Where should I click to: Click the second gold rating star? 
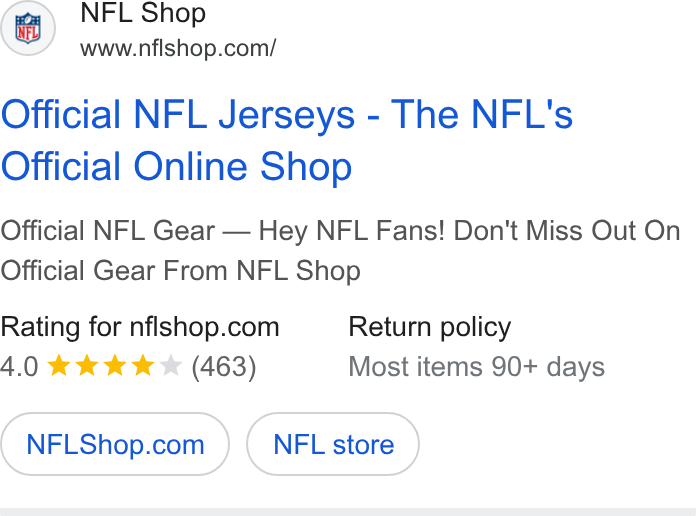pyautogui.click(x=87, y=365)
